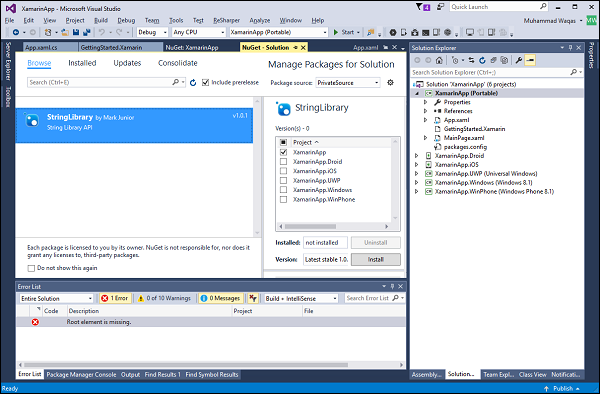Screen dimensions: 600x394
Task: Open the Build menu
Action: [x=101, y=20]
